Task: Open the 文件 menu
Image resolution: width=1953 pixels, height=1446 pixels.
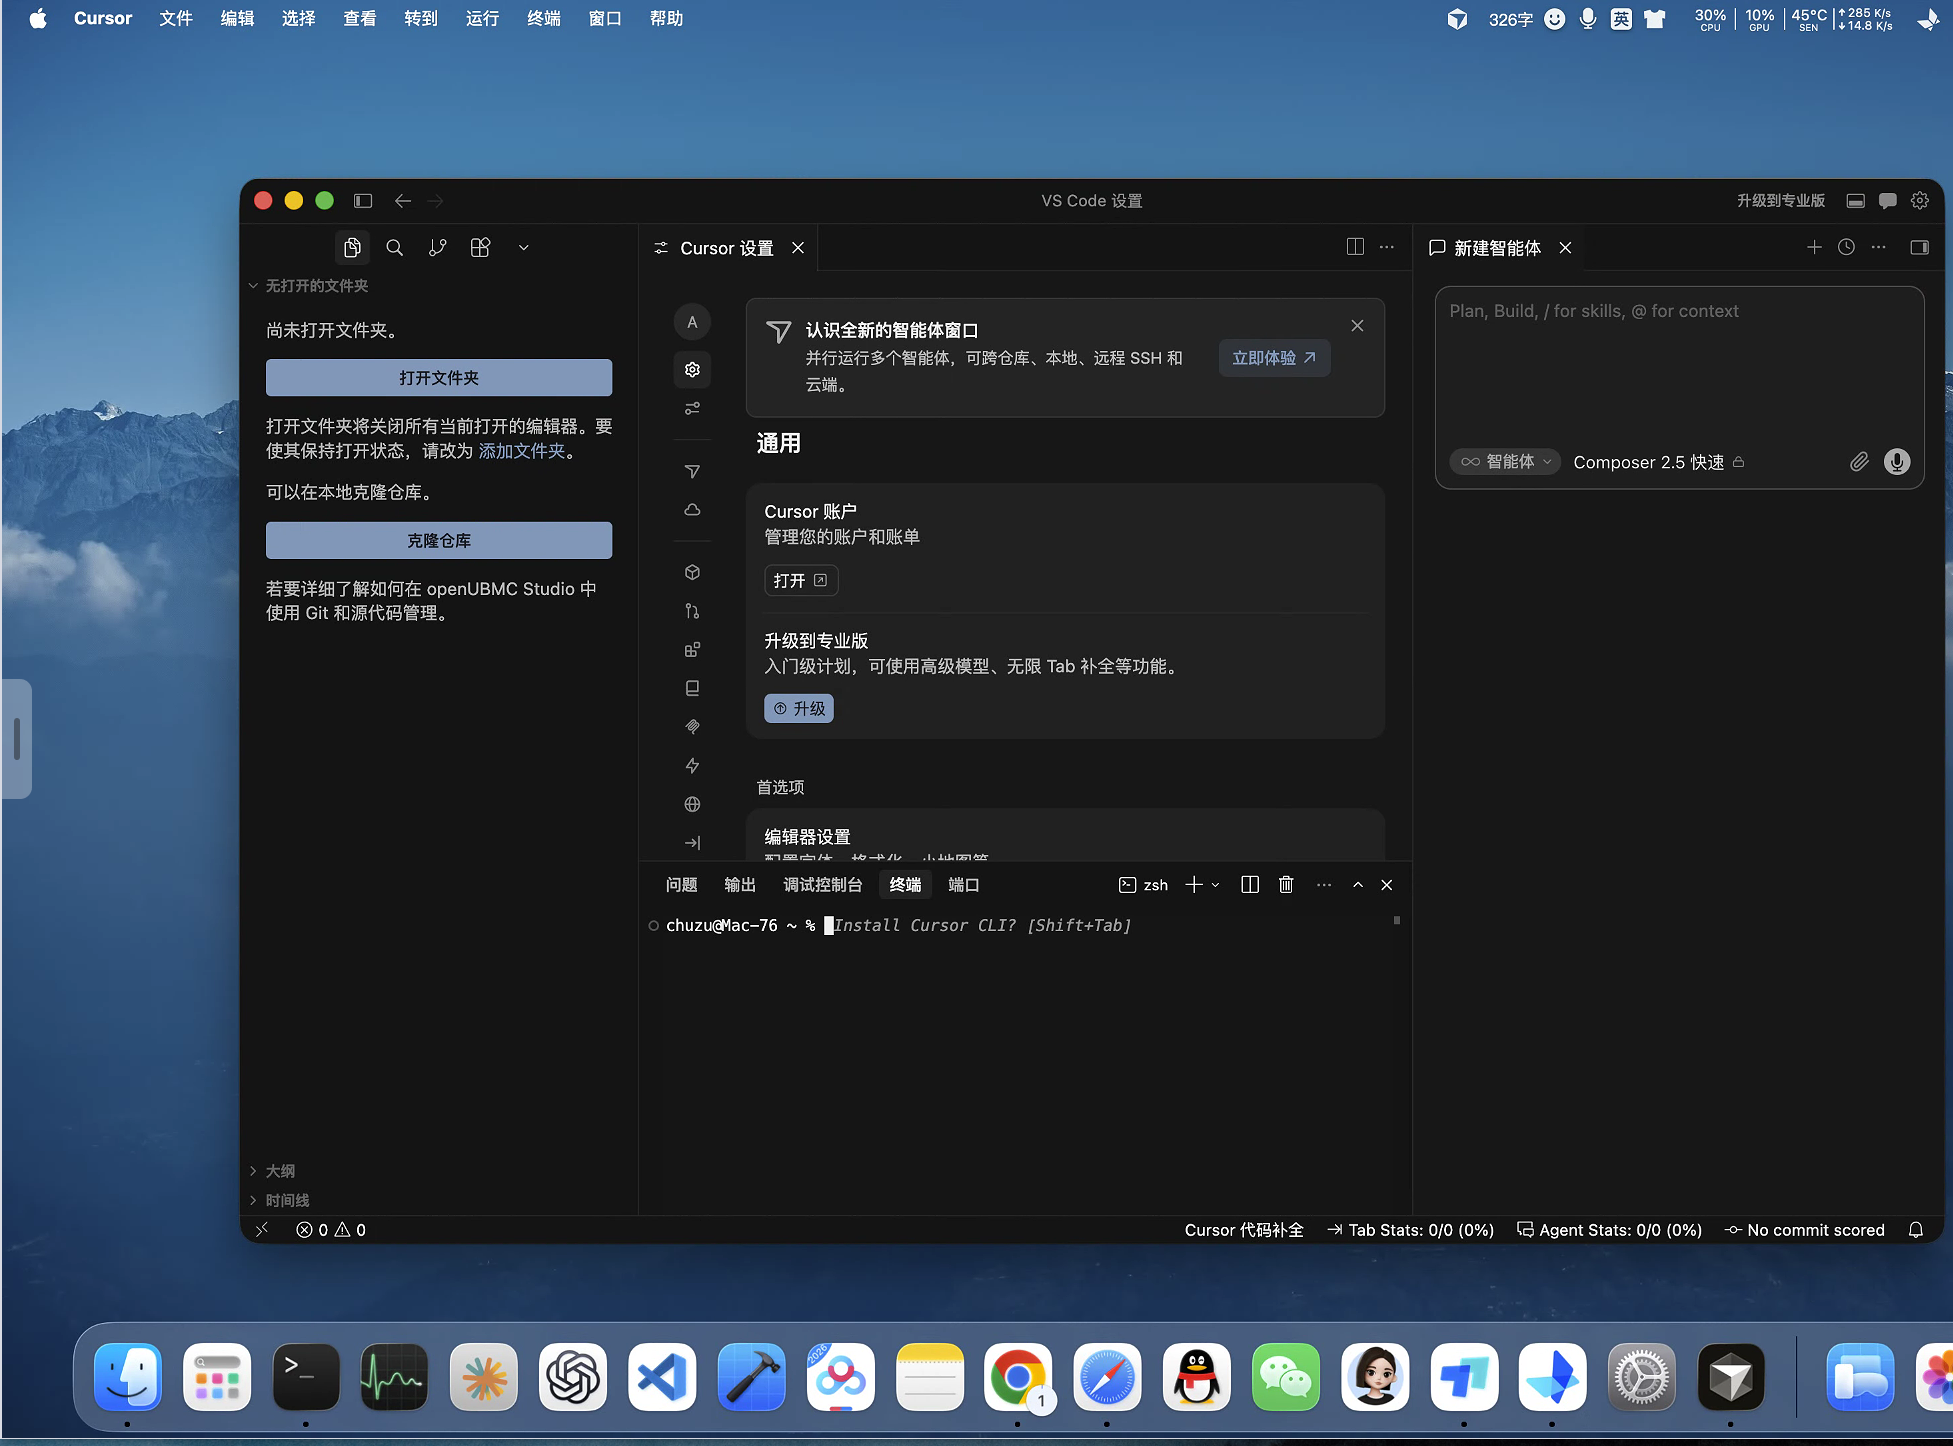Action: 176,19
